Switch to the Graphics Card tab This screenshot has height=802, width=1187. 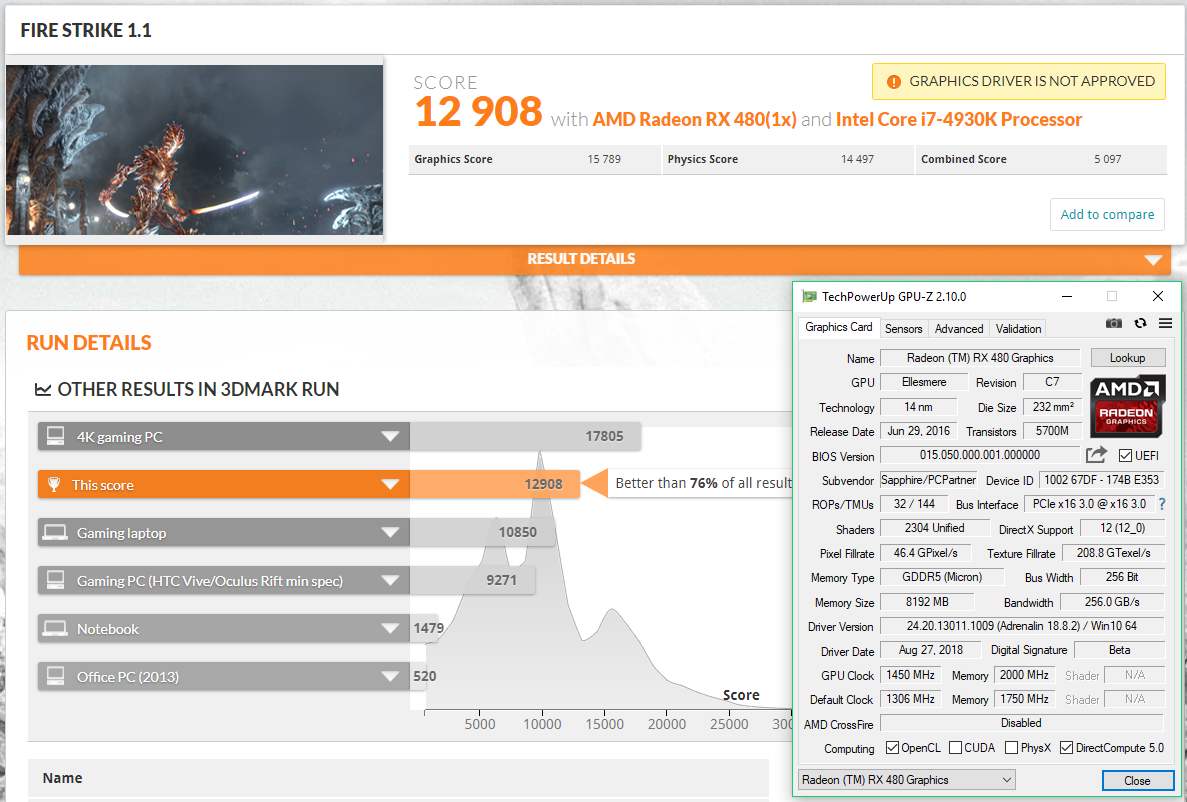tap(839, 327)
